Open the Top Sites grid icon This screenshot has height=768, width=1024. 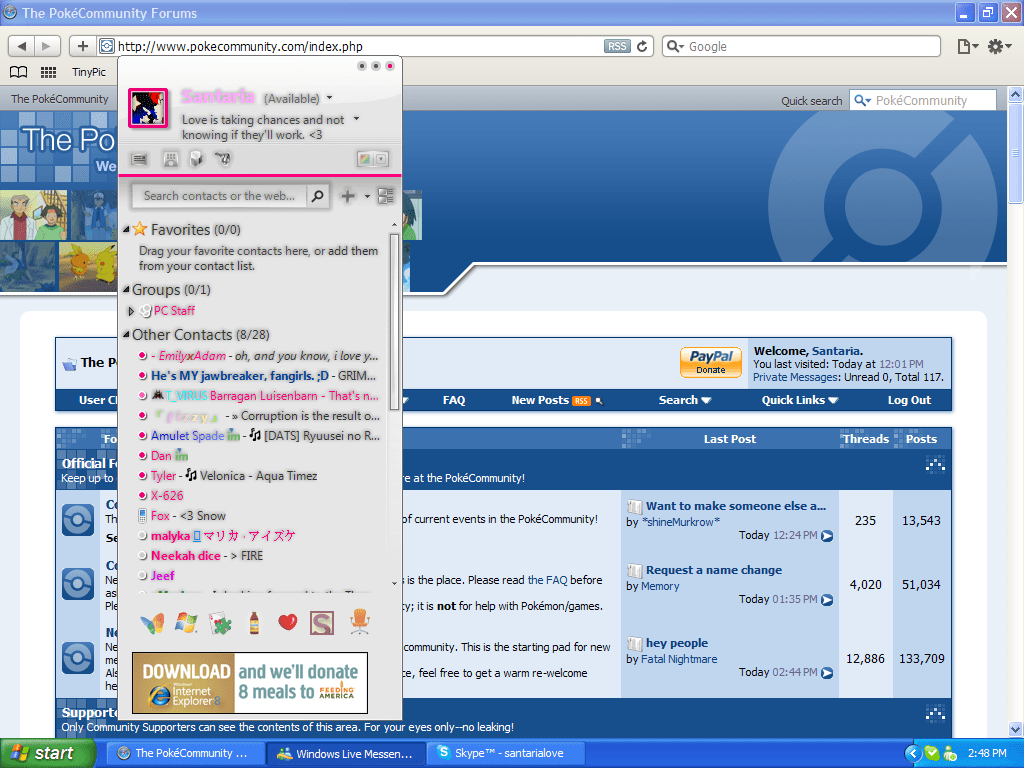pos(48,72)
